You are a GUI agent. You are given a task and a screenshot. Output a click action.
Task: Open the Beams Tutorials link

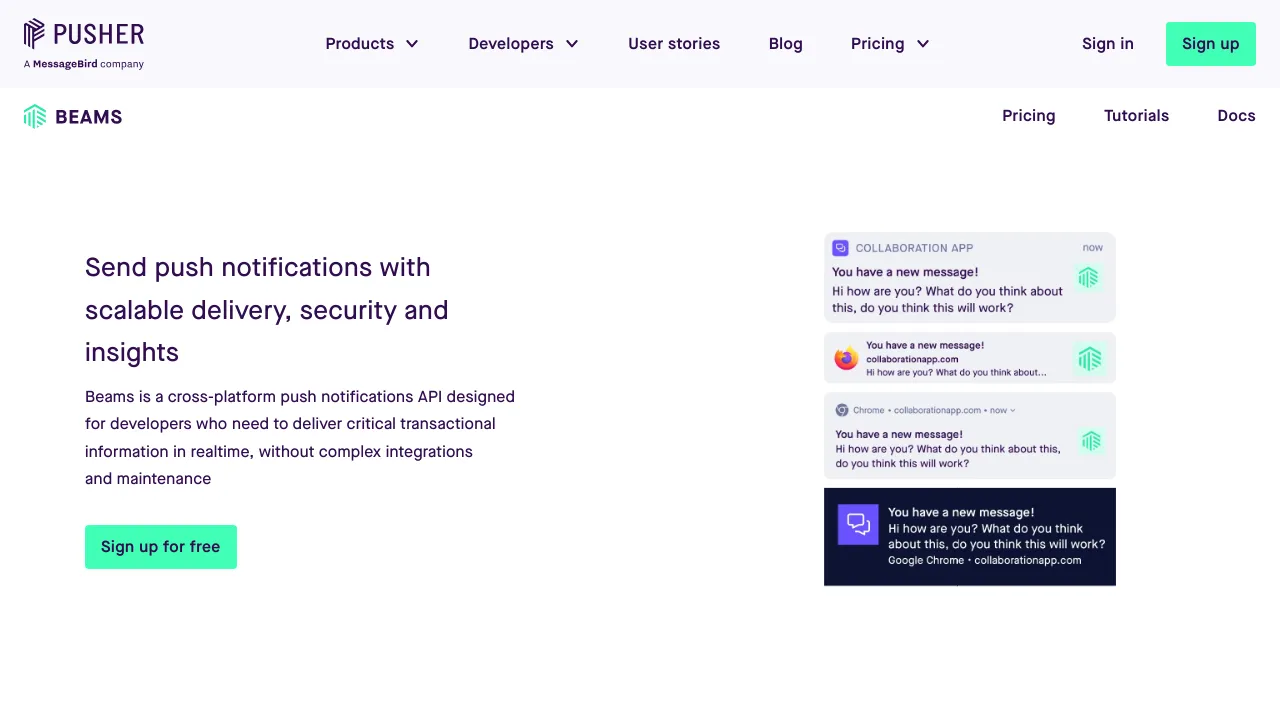click(x=1136, y=116)
